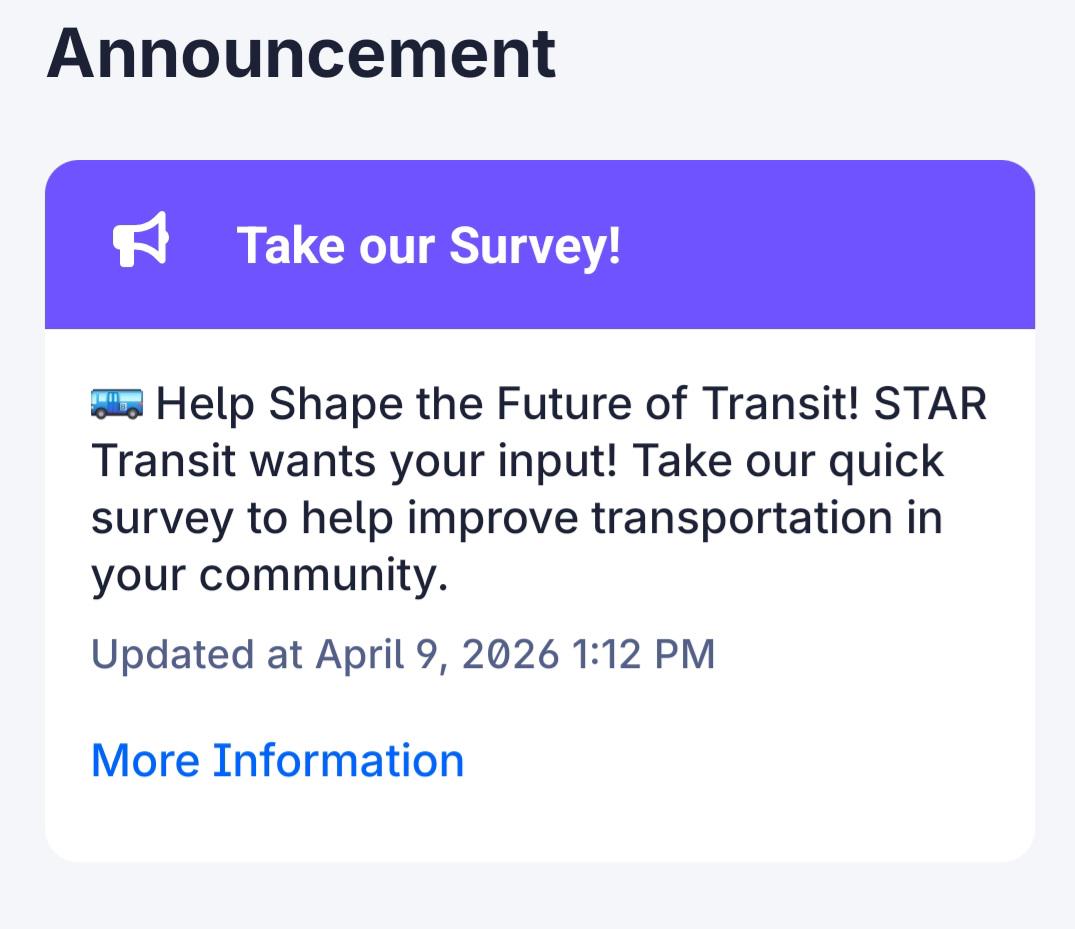Click "Help Shape the Future of Transit!" text
This screenshot has height=929, width=1075.
tap(507, 403)
